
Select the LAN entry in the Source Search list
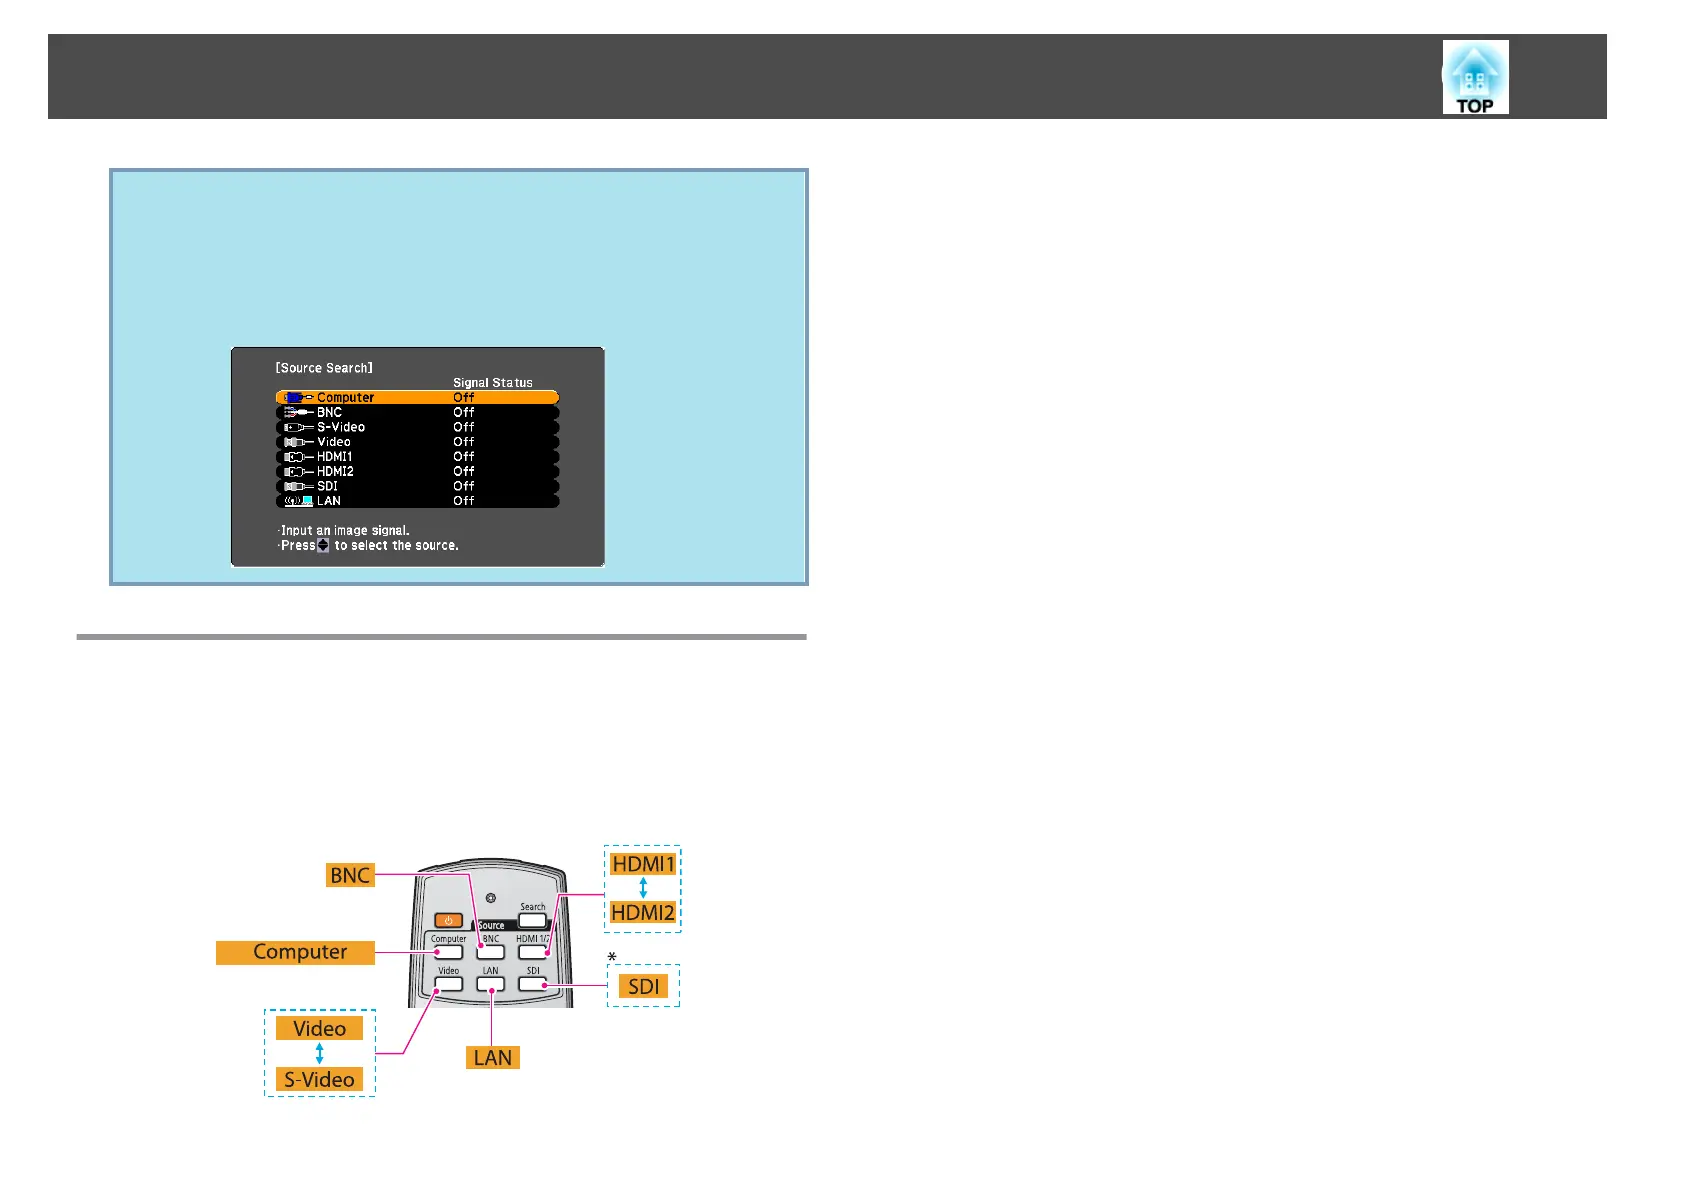click(417, 500)
